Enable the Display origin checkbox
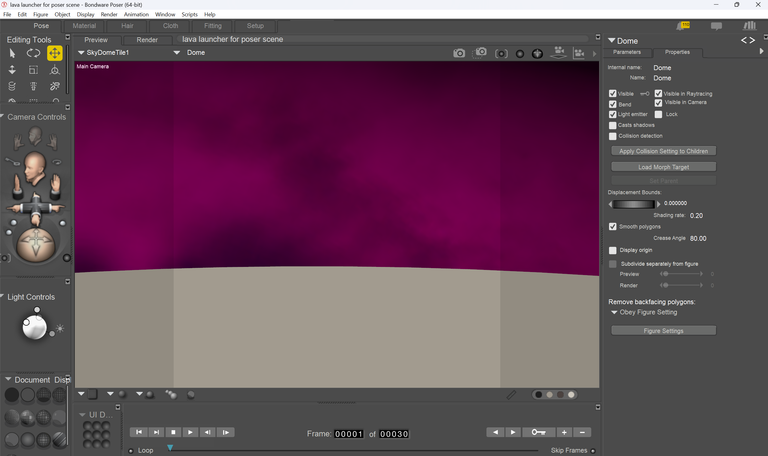 coord(612,250)
